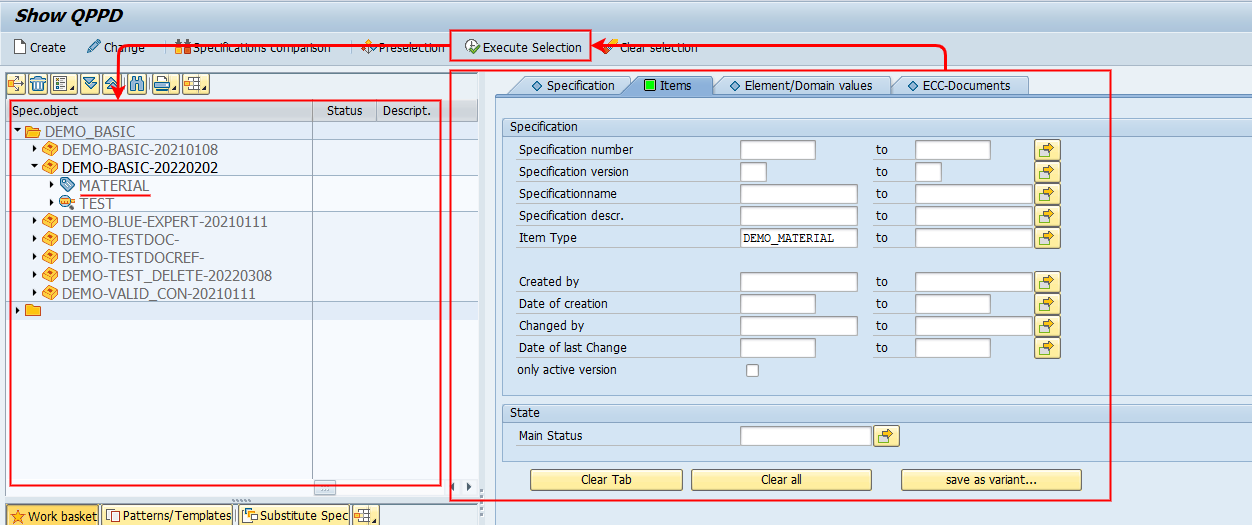Click the save as variant button

(990, 480)
